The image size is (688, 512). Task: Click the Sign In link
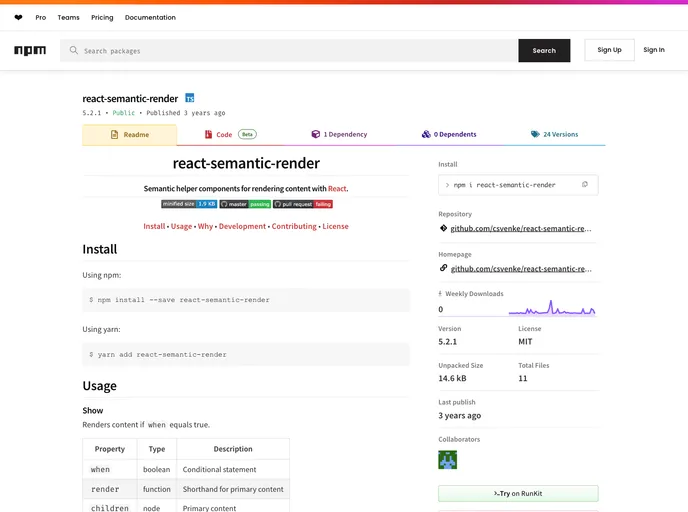pyautogui.click(x=654, y=50)
